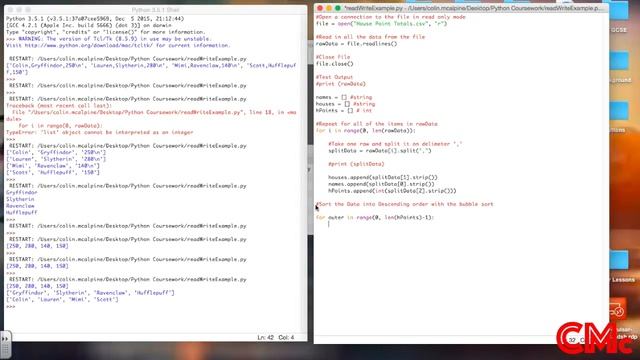Click the '#Open a connection to the file' comment
Screen dimensions: 640x360
click(391, 17)
